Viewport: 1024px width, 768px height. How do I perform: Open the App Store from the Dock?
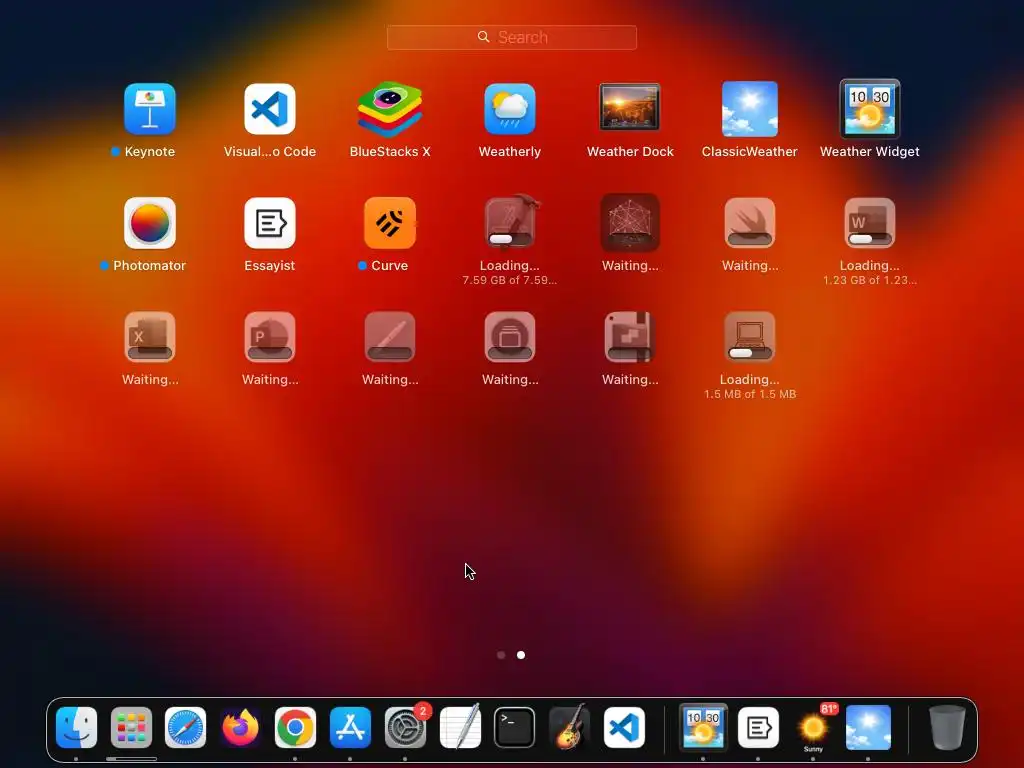tap(350, 728)
